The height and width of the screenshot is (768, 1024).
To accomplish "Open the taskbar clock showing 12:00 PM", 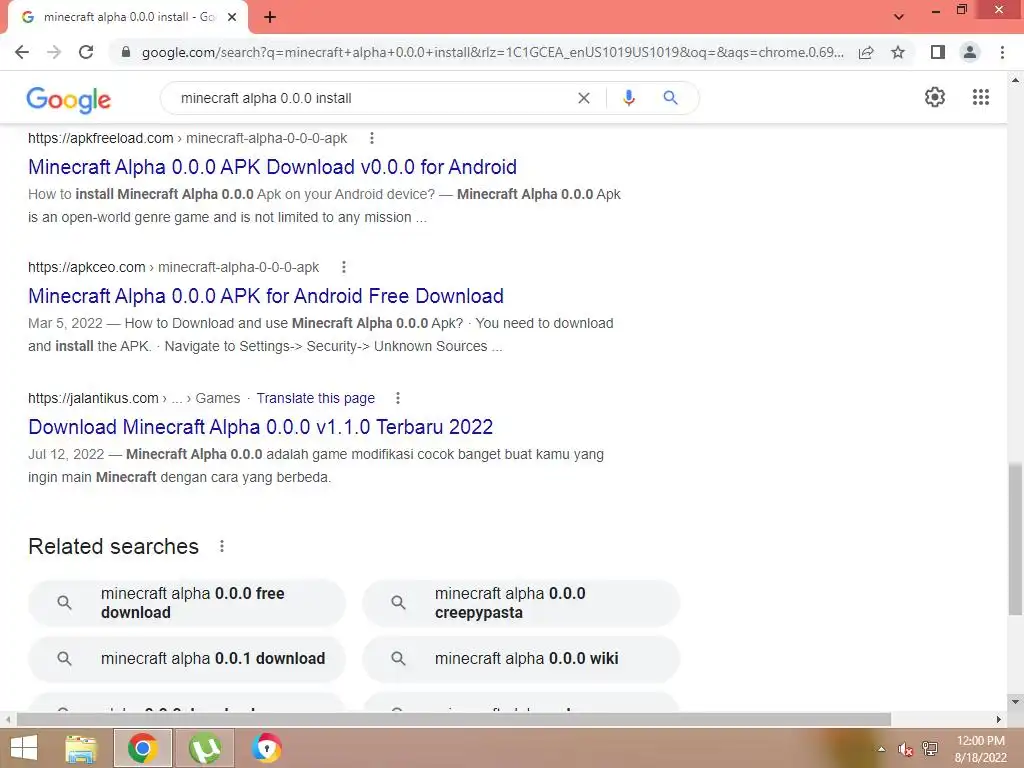I will pyautogui.click(x=980, y=749).
